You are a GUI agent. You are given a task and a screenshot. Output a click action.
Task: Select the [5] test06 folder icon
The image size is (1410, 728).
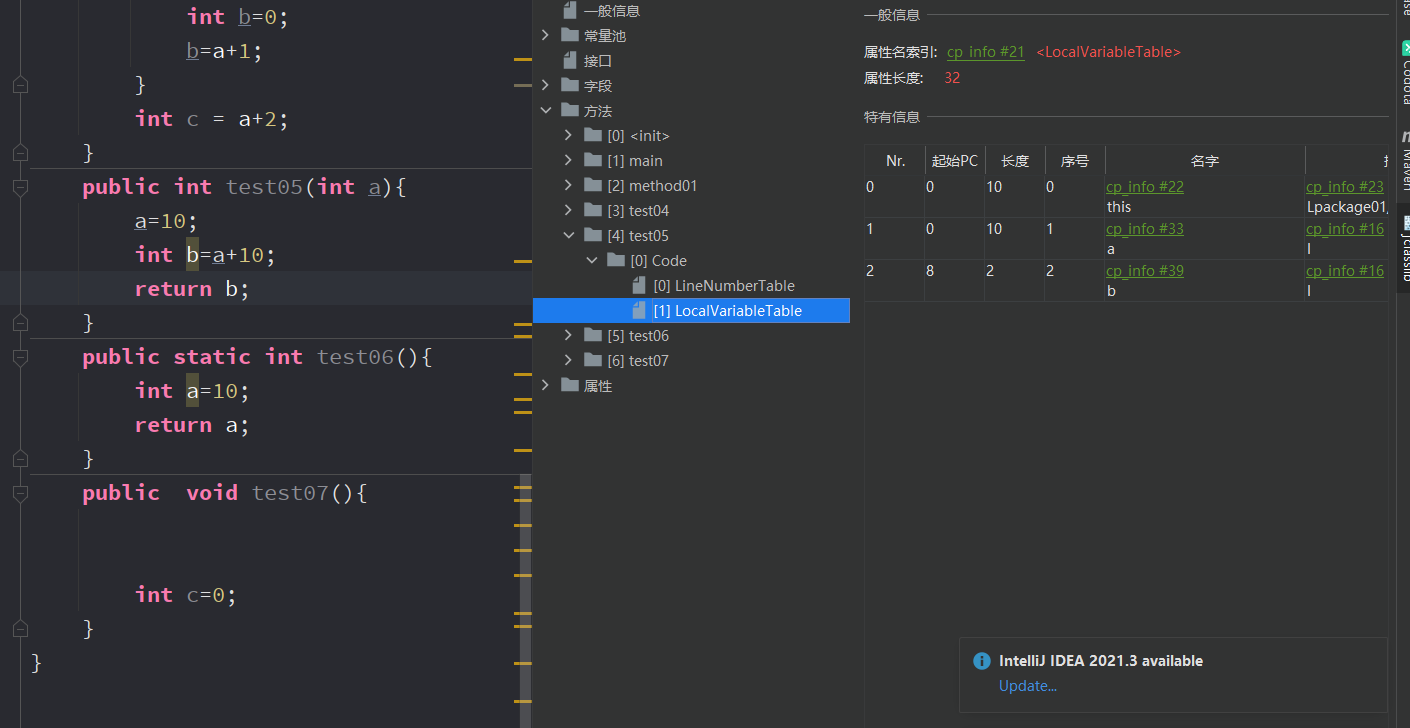click(x=593, y=335)
